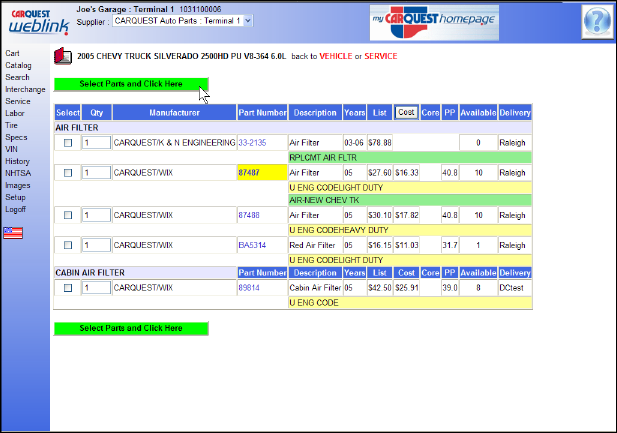Toggle the Cost column header button

[x=406, y=113]
